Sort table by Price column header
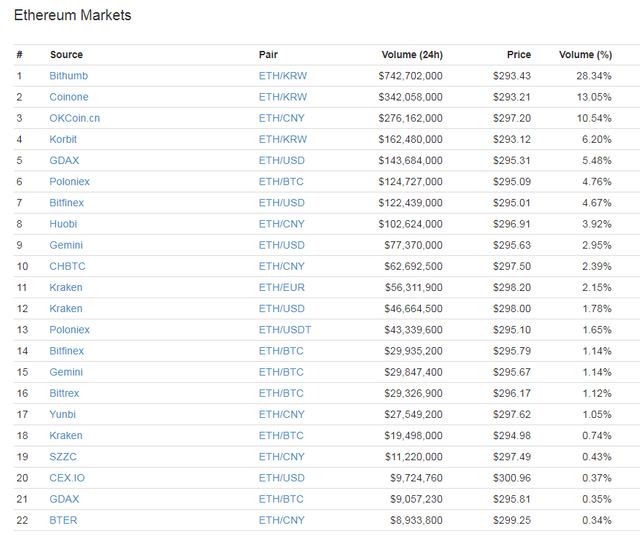This screenshot has width=640, height=535. click(x=519, y=55)
